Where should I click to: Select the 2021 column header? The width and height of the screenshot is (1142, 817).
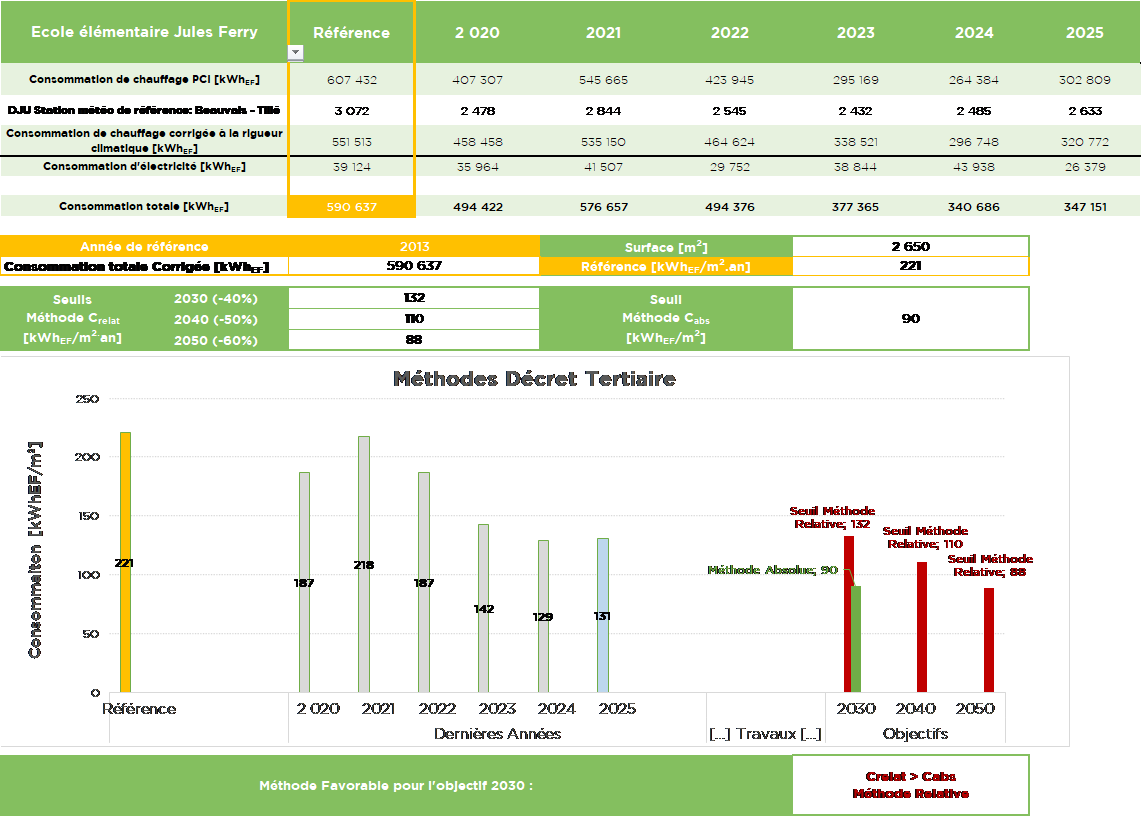tap(603, 32)
